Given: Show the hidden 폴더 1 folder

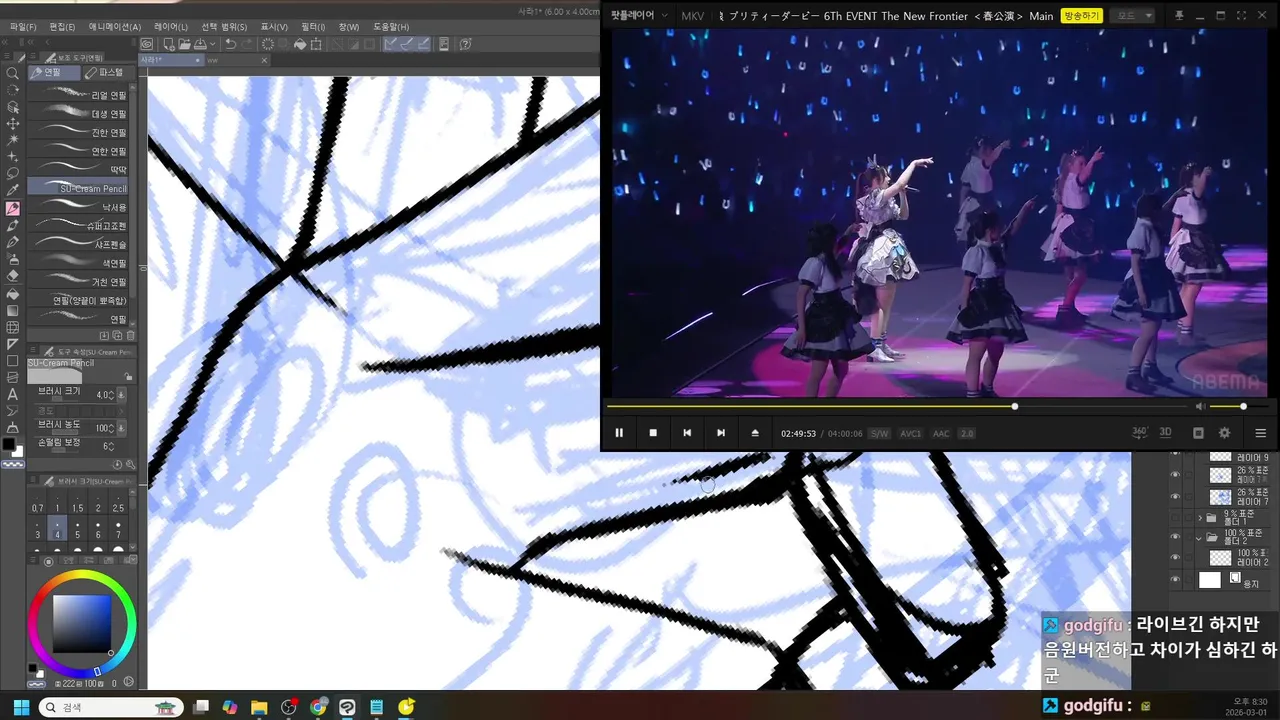Looking at the screenshot, I should point(1175,517).
